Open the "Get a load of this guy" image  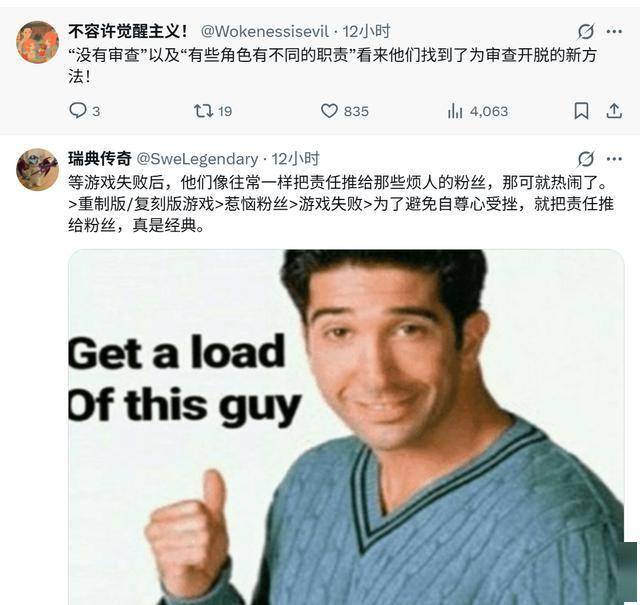pos(346,427)
